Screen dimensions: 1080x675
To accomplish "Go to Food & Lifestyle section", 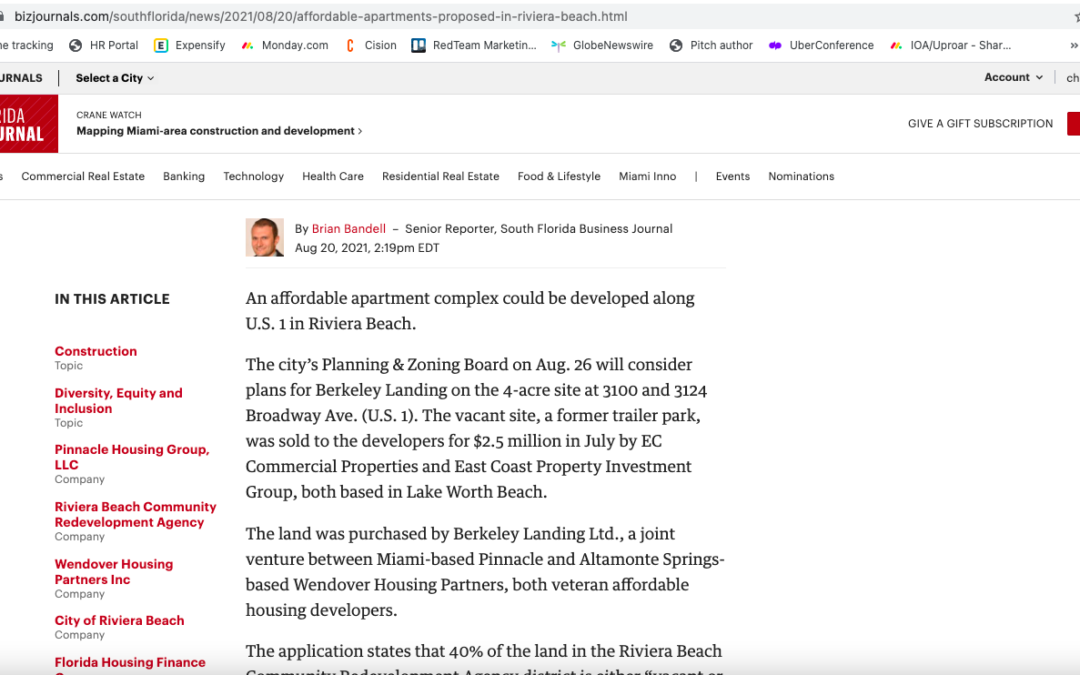I will pos(559,176).
